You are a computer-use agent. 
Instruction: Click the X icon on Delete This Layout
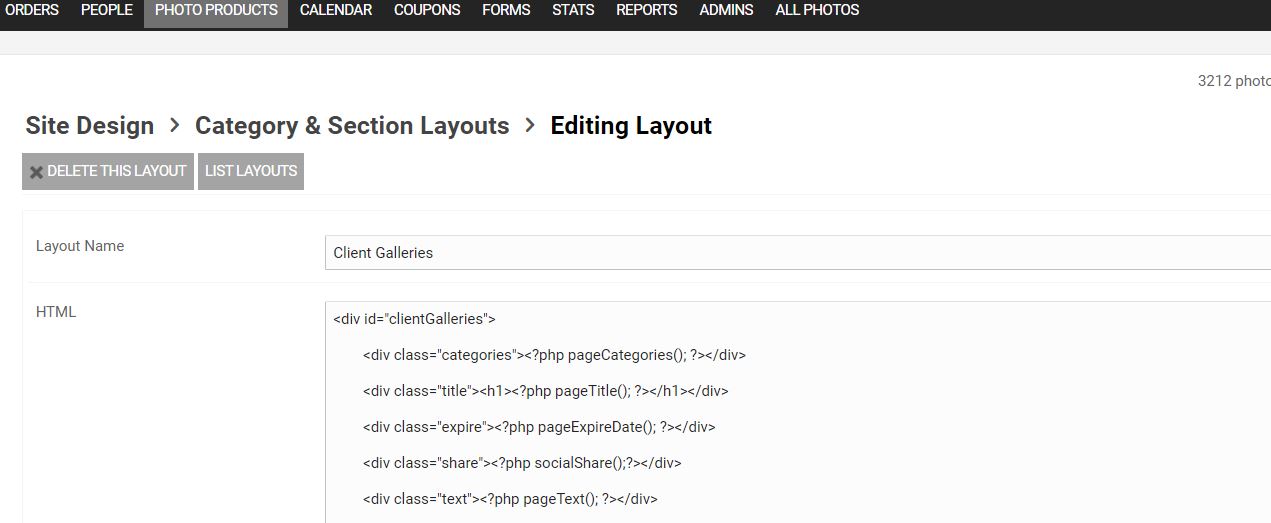pyautogui.click(x=36, y=172)
